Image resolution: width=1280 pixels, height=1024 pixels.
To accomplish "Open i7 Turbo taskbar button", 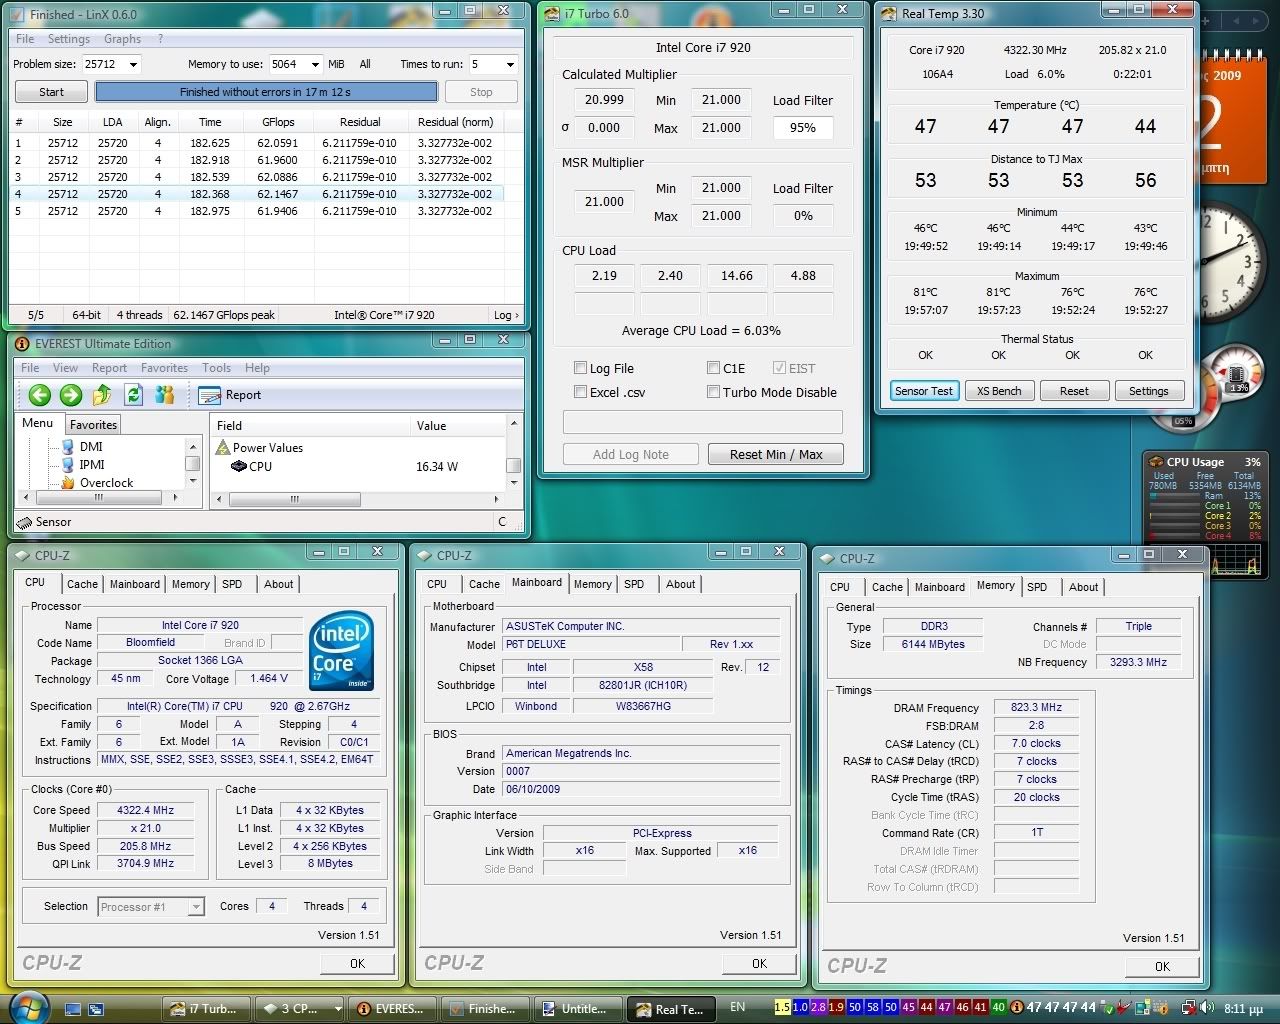I will [x=205, y=1008].
